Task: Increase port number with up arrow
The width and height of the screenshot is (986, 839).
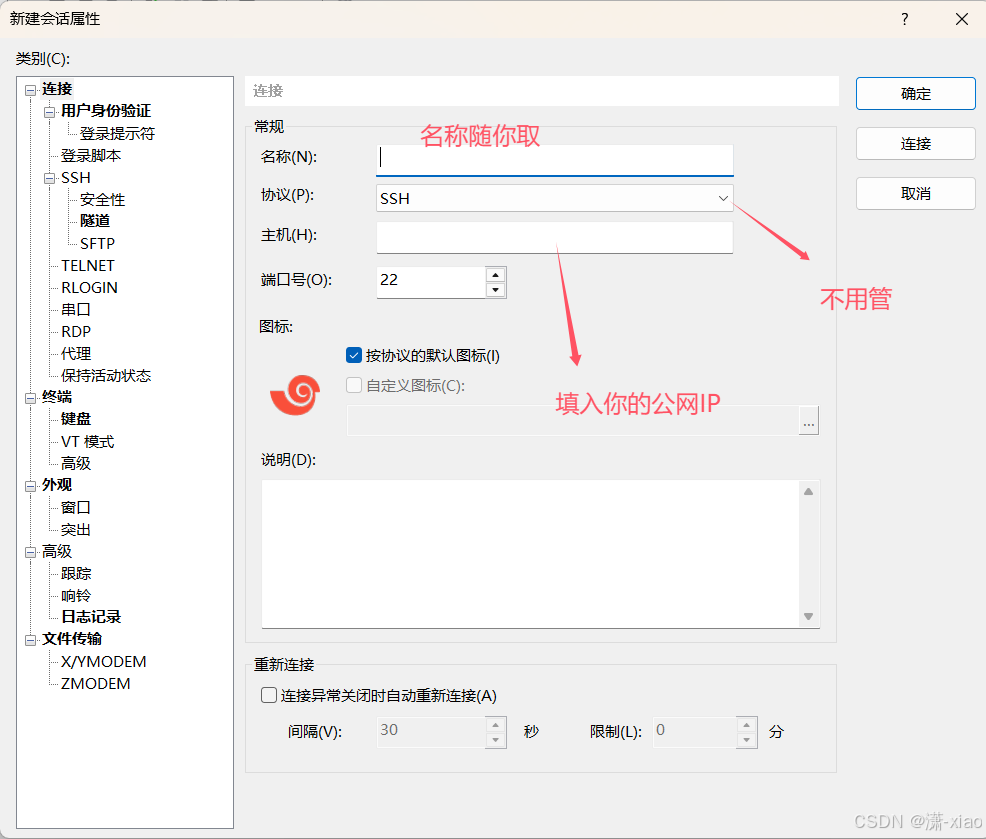Action: [496, 275]
